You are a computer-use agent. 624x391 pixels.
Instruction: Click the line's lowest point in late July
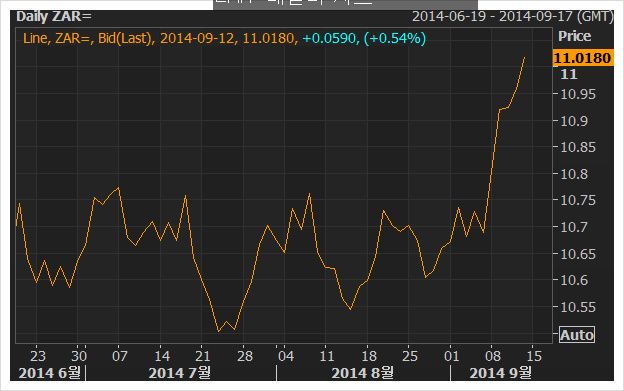[x=218, y=331]
